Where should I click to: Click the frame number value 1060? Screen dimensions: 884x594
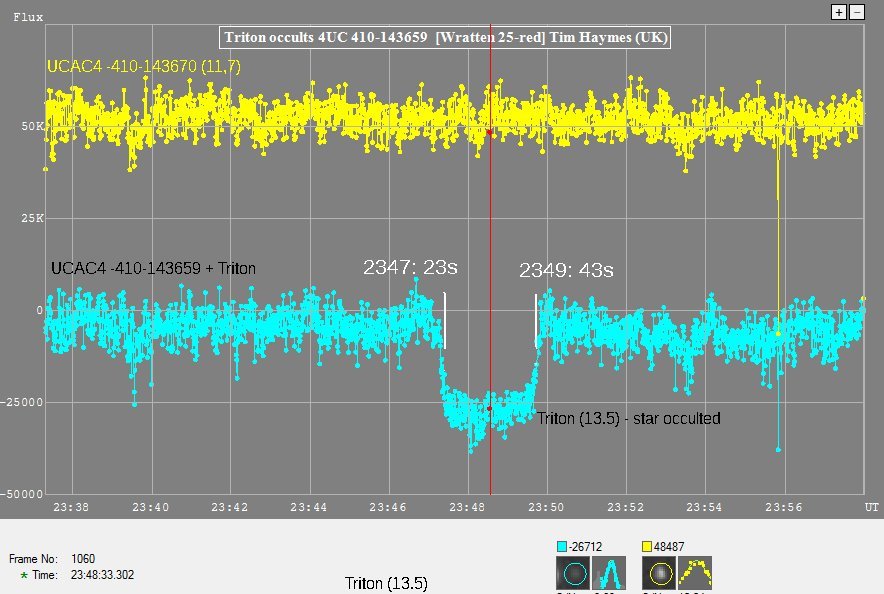tap(83, 558)
